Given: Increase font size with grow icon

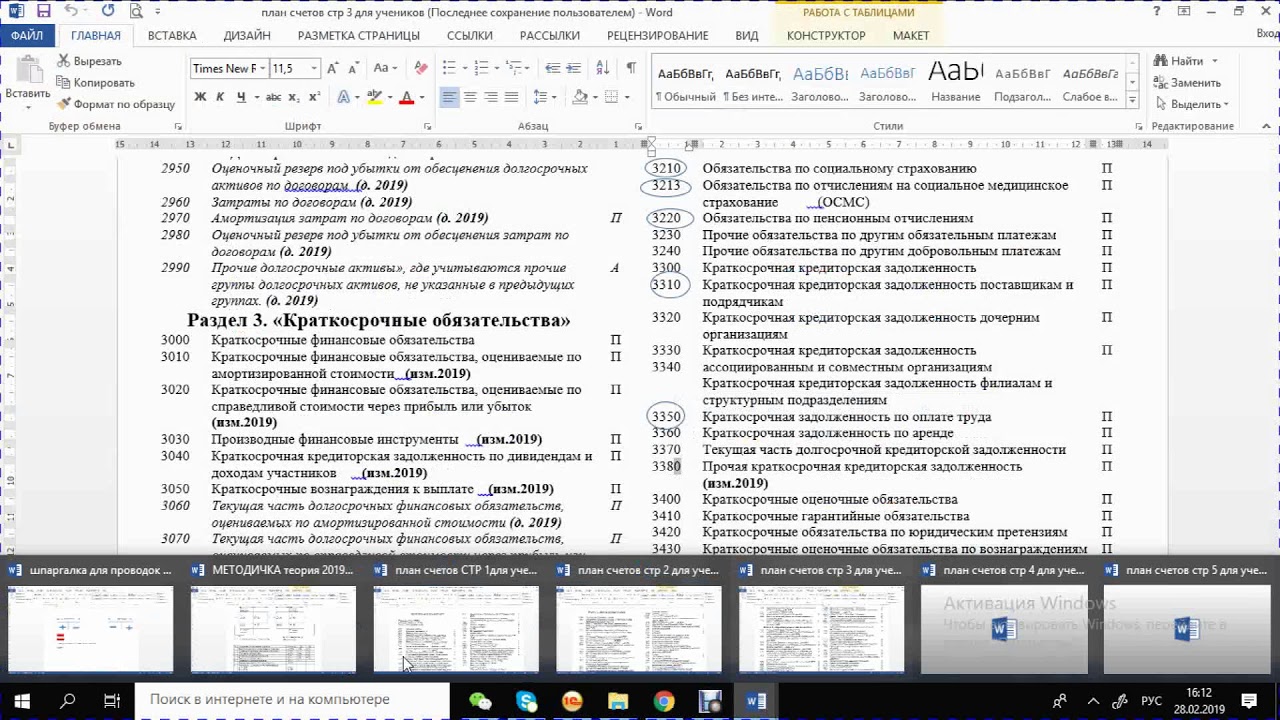Looking at the screenshot, I should coord(335,68).
